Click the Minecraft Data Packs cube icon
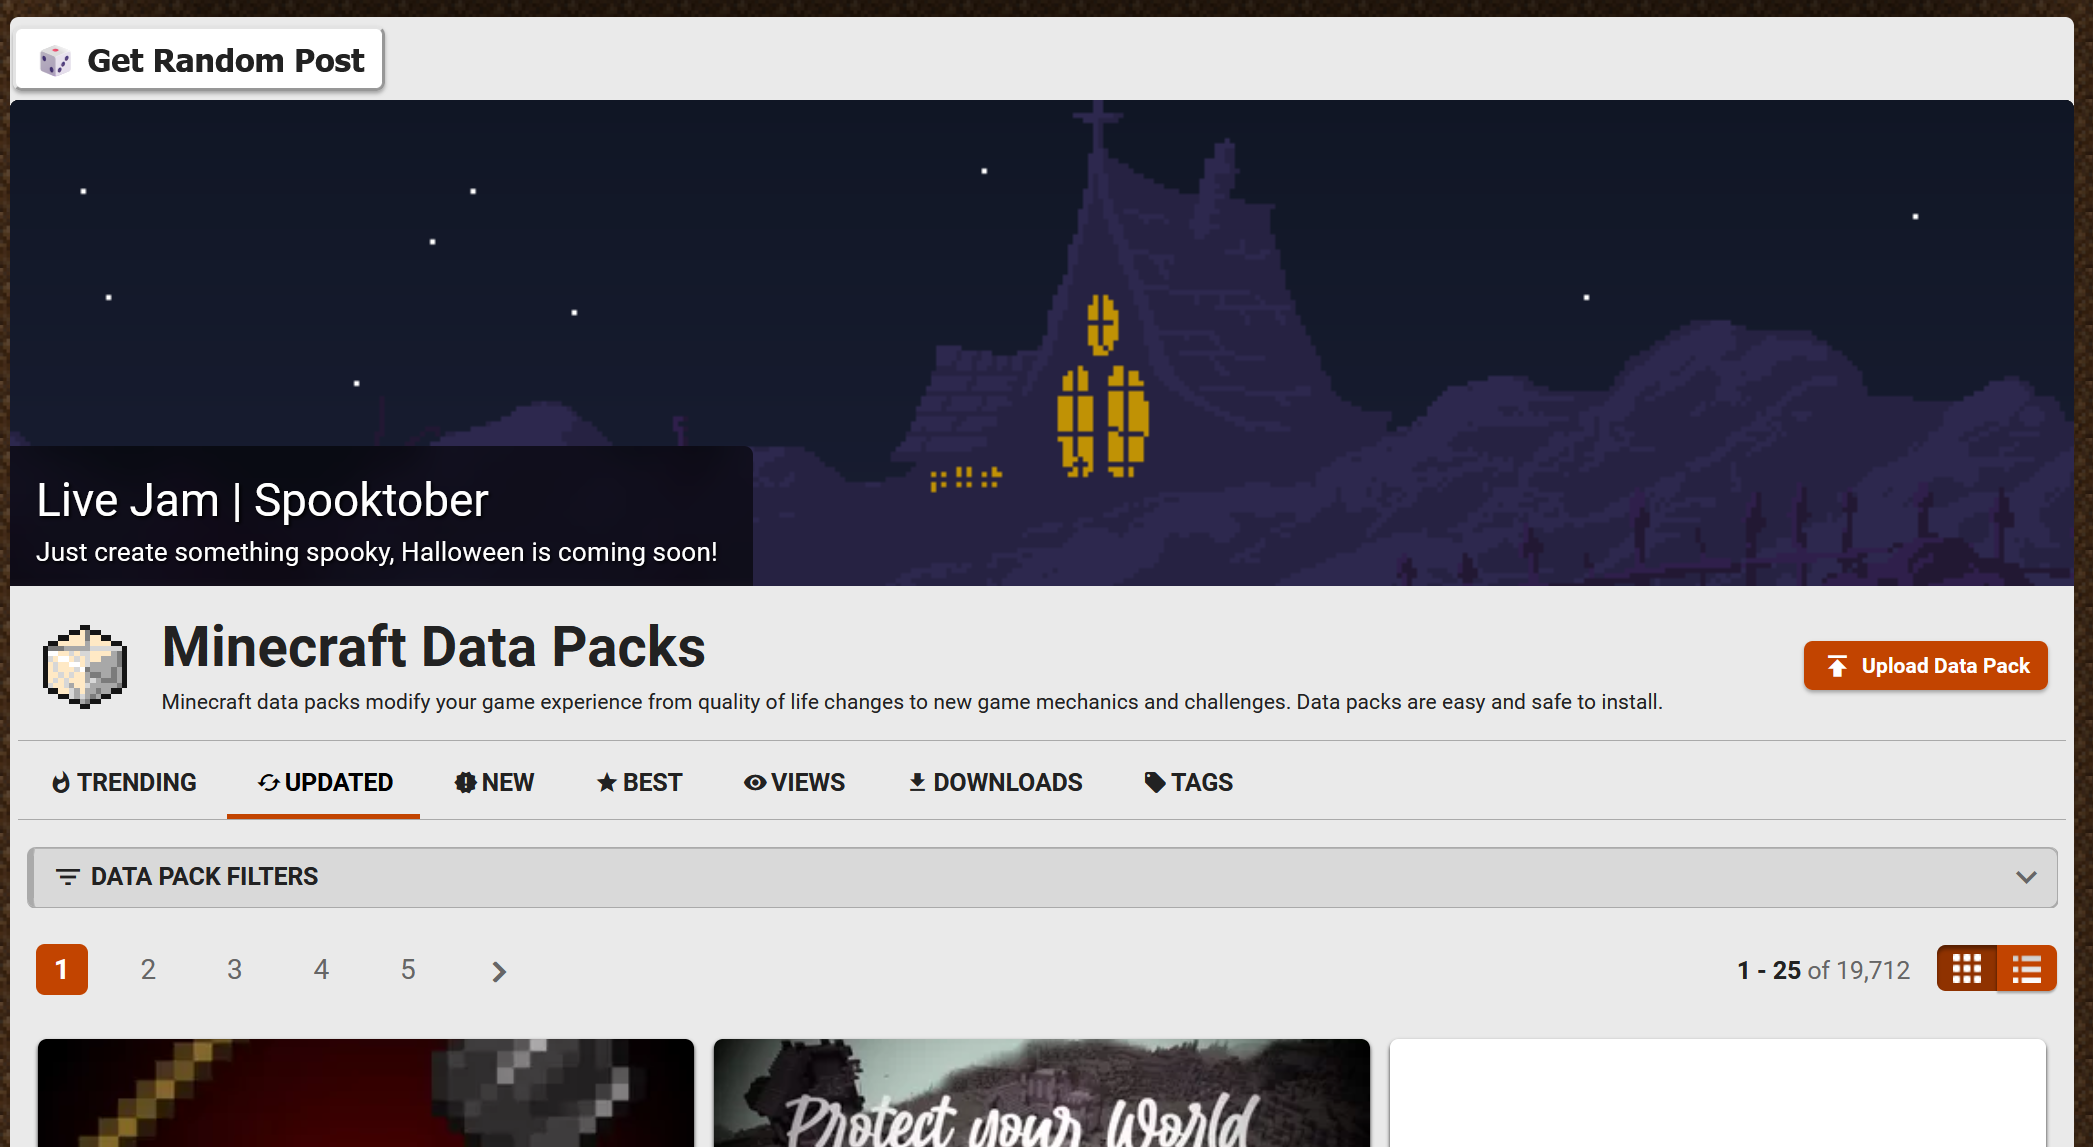 pyautogui.click(x=85, y=666)
